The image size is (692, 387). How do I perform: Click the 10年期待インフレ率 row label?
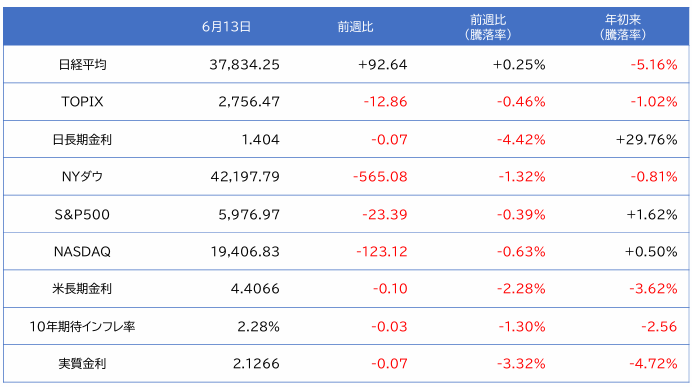82,327
